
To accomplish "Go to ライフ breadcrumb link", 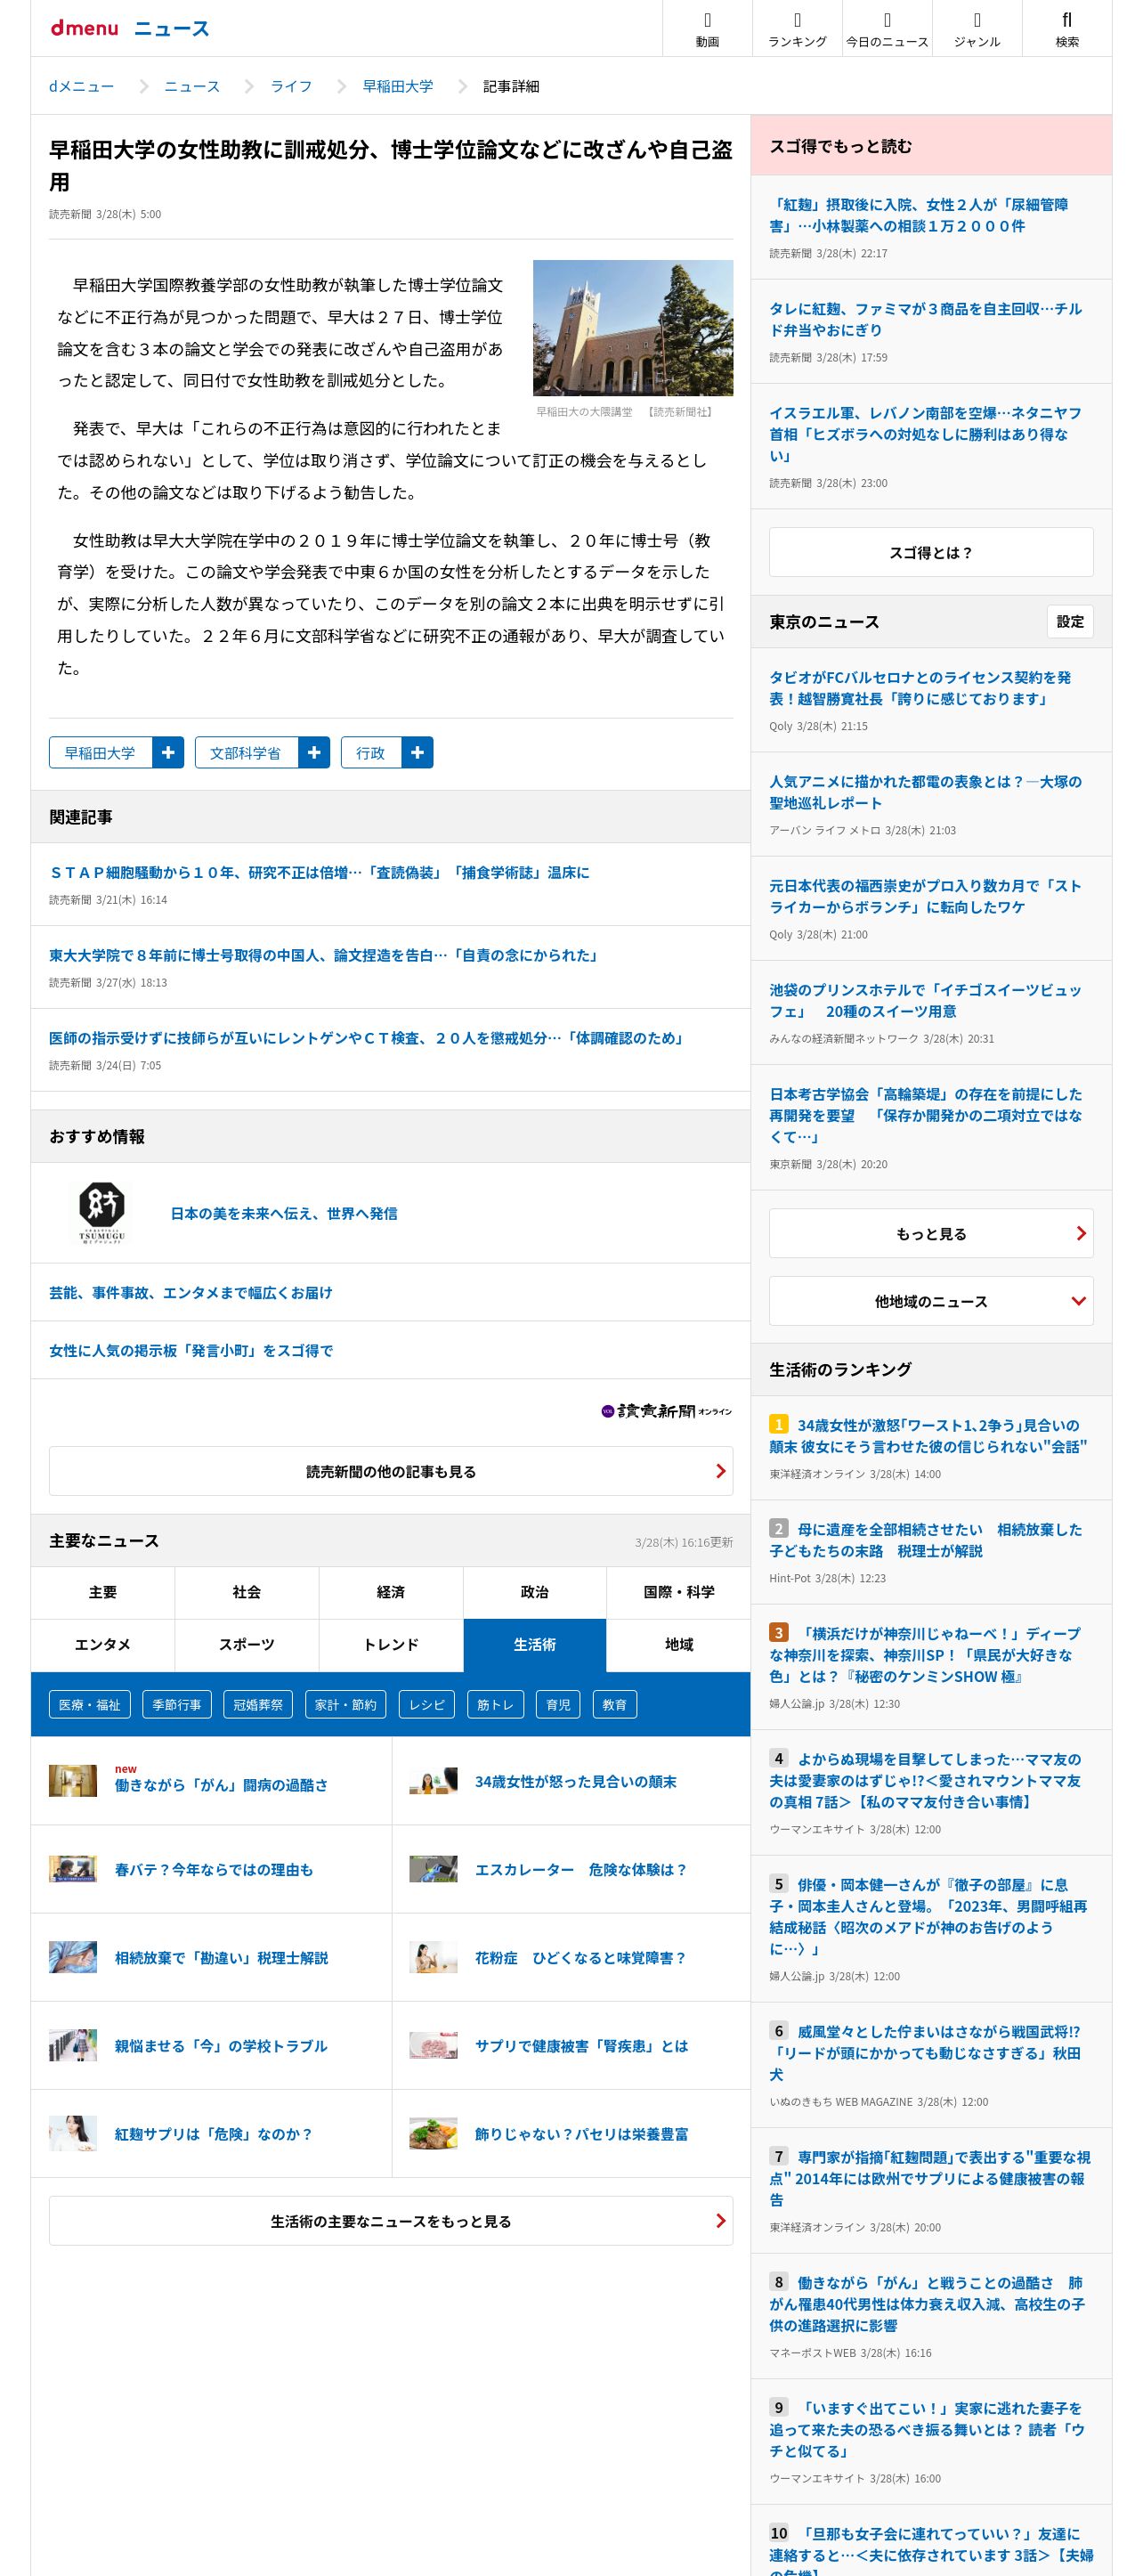I will point(291,86).
